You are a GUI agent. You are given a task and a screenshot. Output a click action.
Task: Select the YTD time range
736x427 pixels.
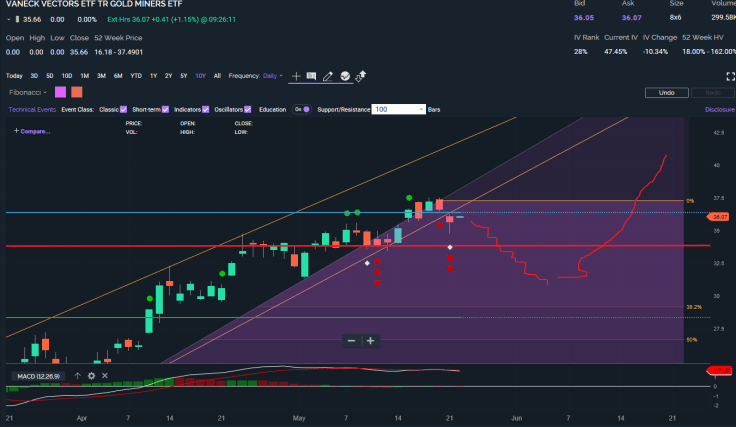coord(136,76)
